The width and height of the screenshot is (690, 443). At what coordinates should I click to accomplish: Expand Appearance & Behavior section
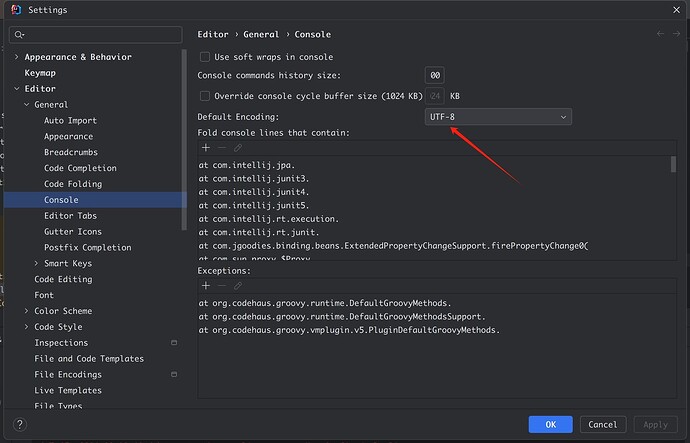click(x=17, y=57)
